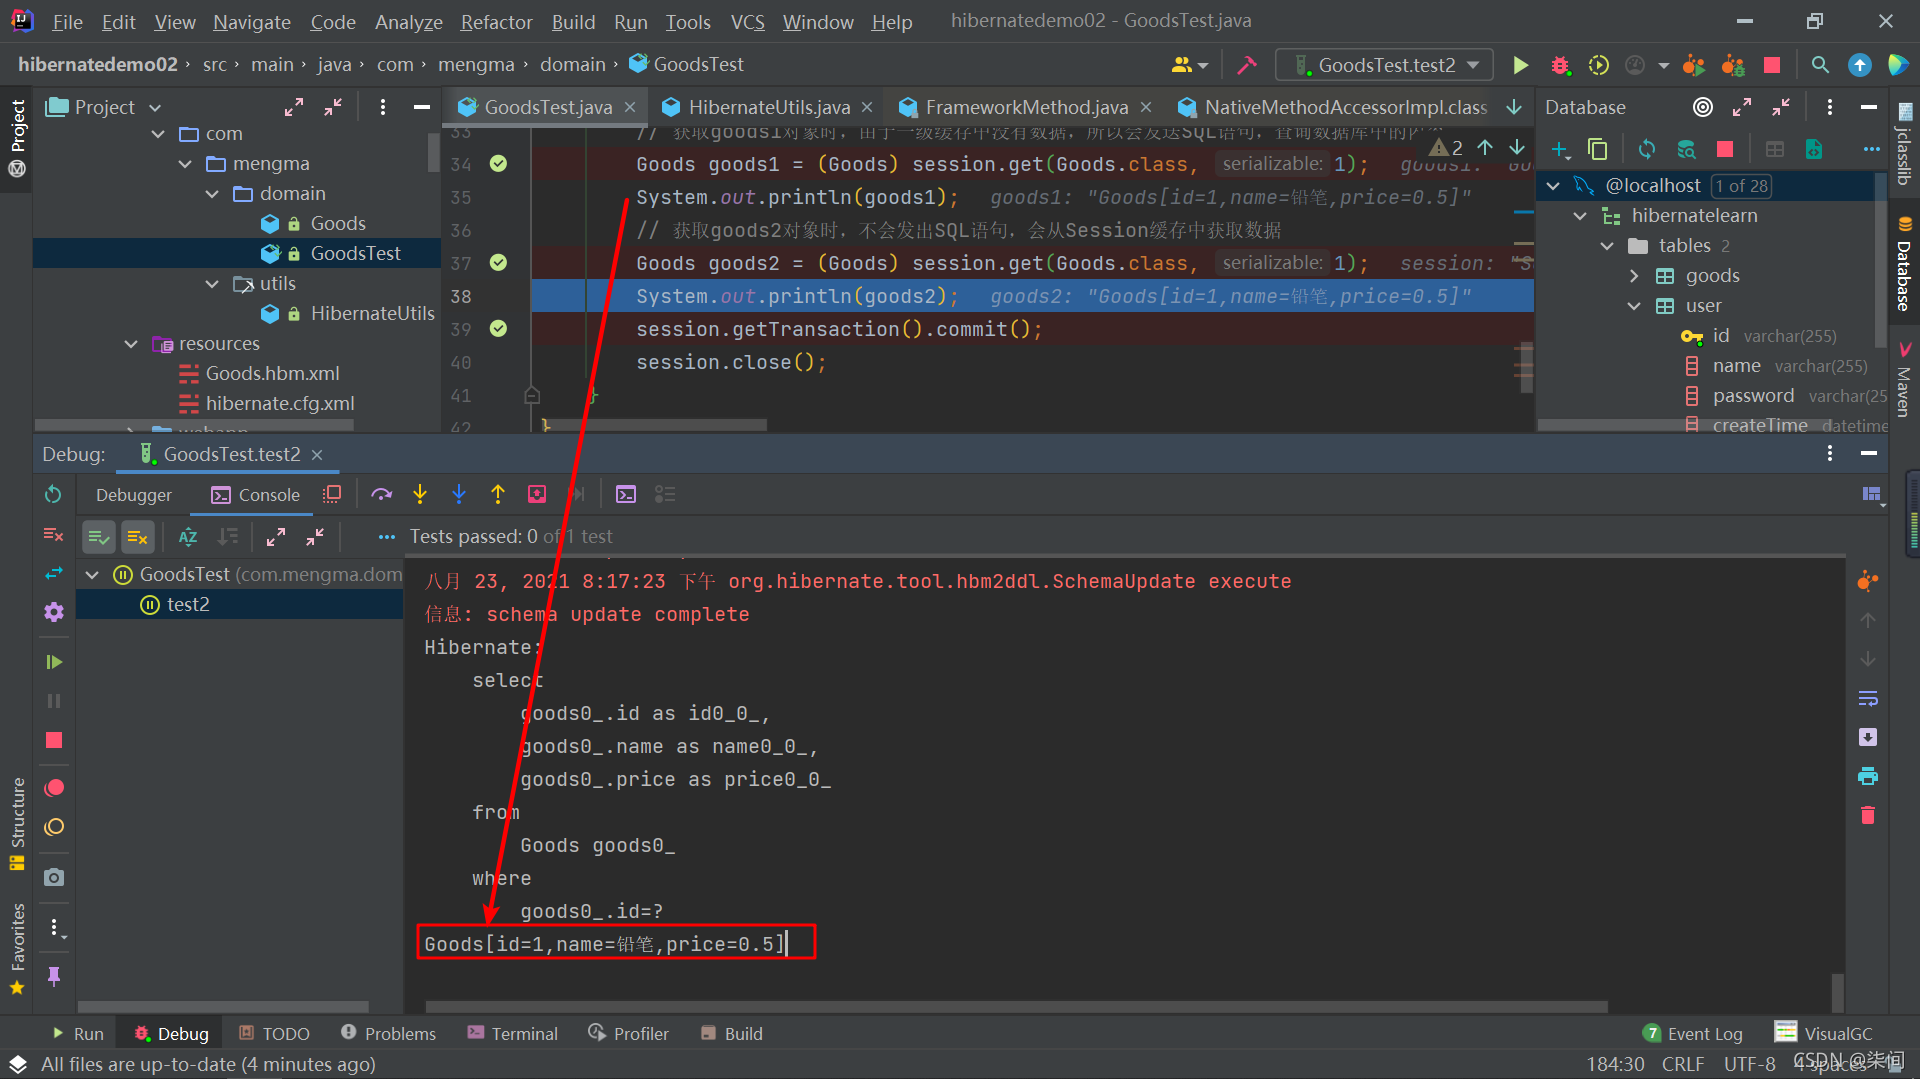Collapse the user table node

coord(1634,306)
